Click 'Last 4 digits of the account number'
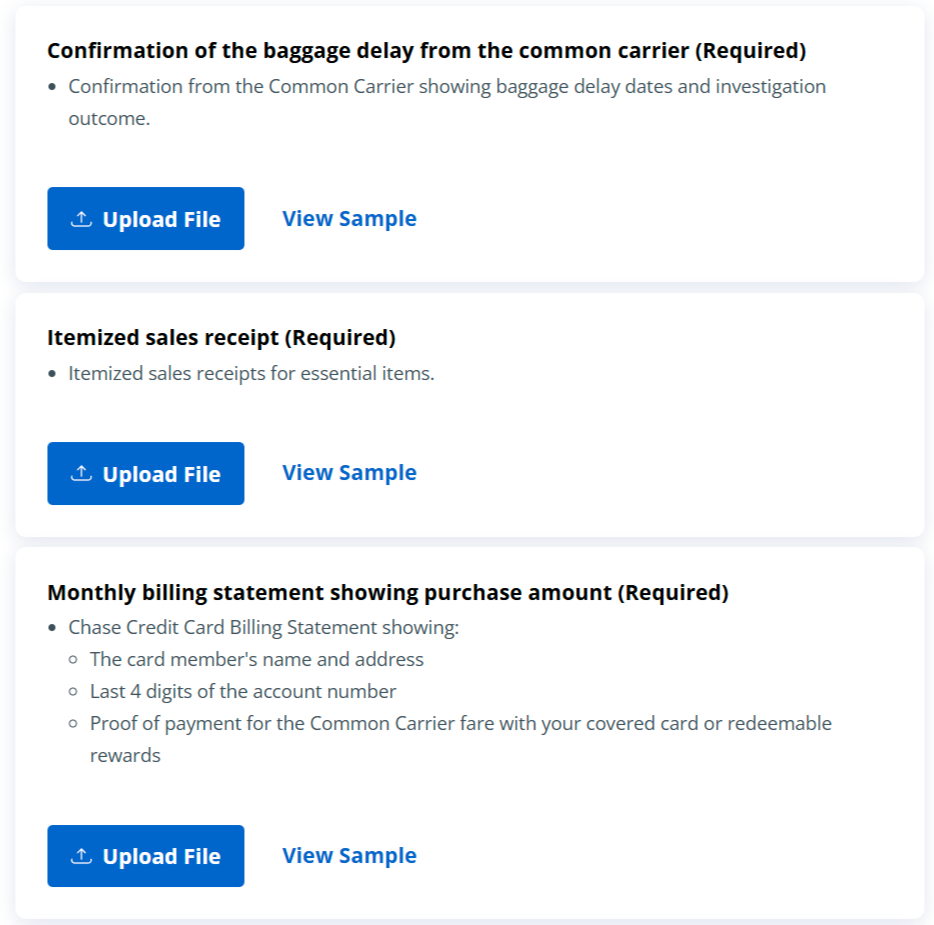The width and height of the screenshot is (934, 925). click(243, 692)
